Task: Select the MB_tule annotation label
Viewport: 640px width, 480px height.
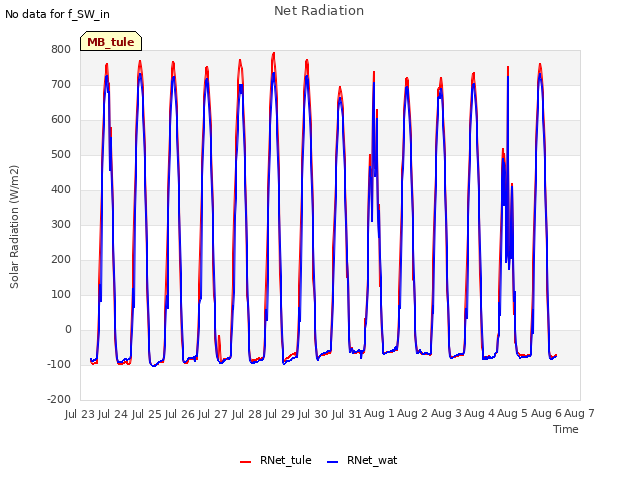Action: coord(111,42)
